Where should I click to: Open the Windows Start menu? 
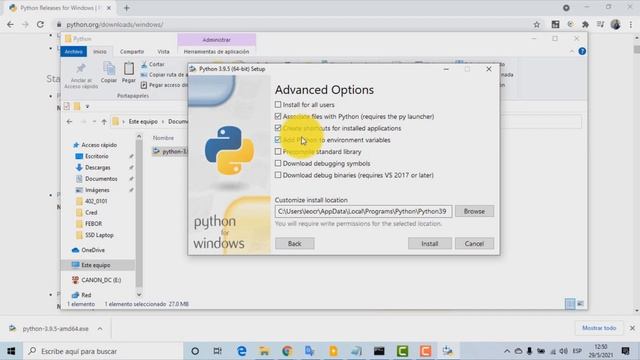[x=11, y=351]
